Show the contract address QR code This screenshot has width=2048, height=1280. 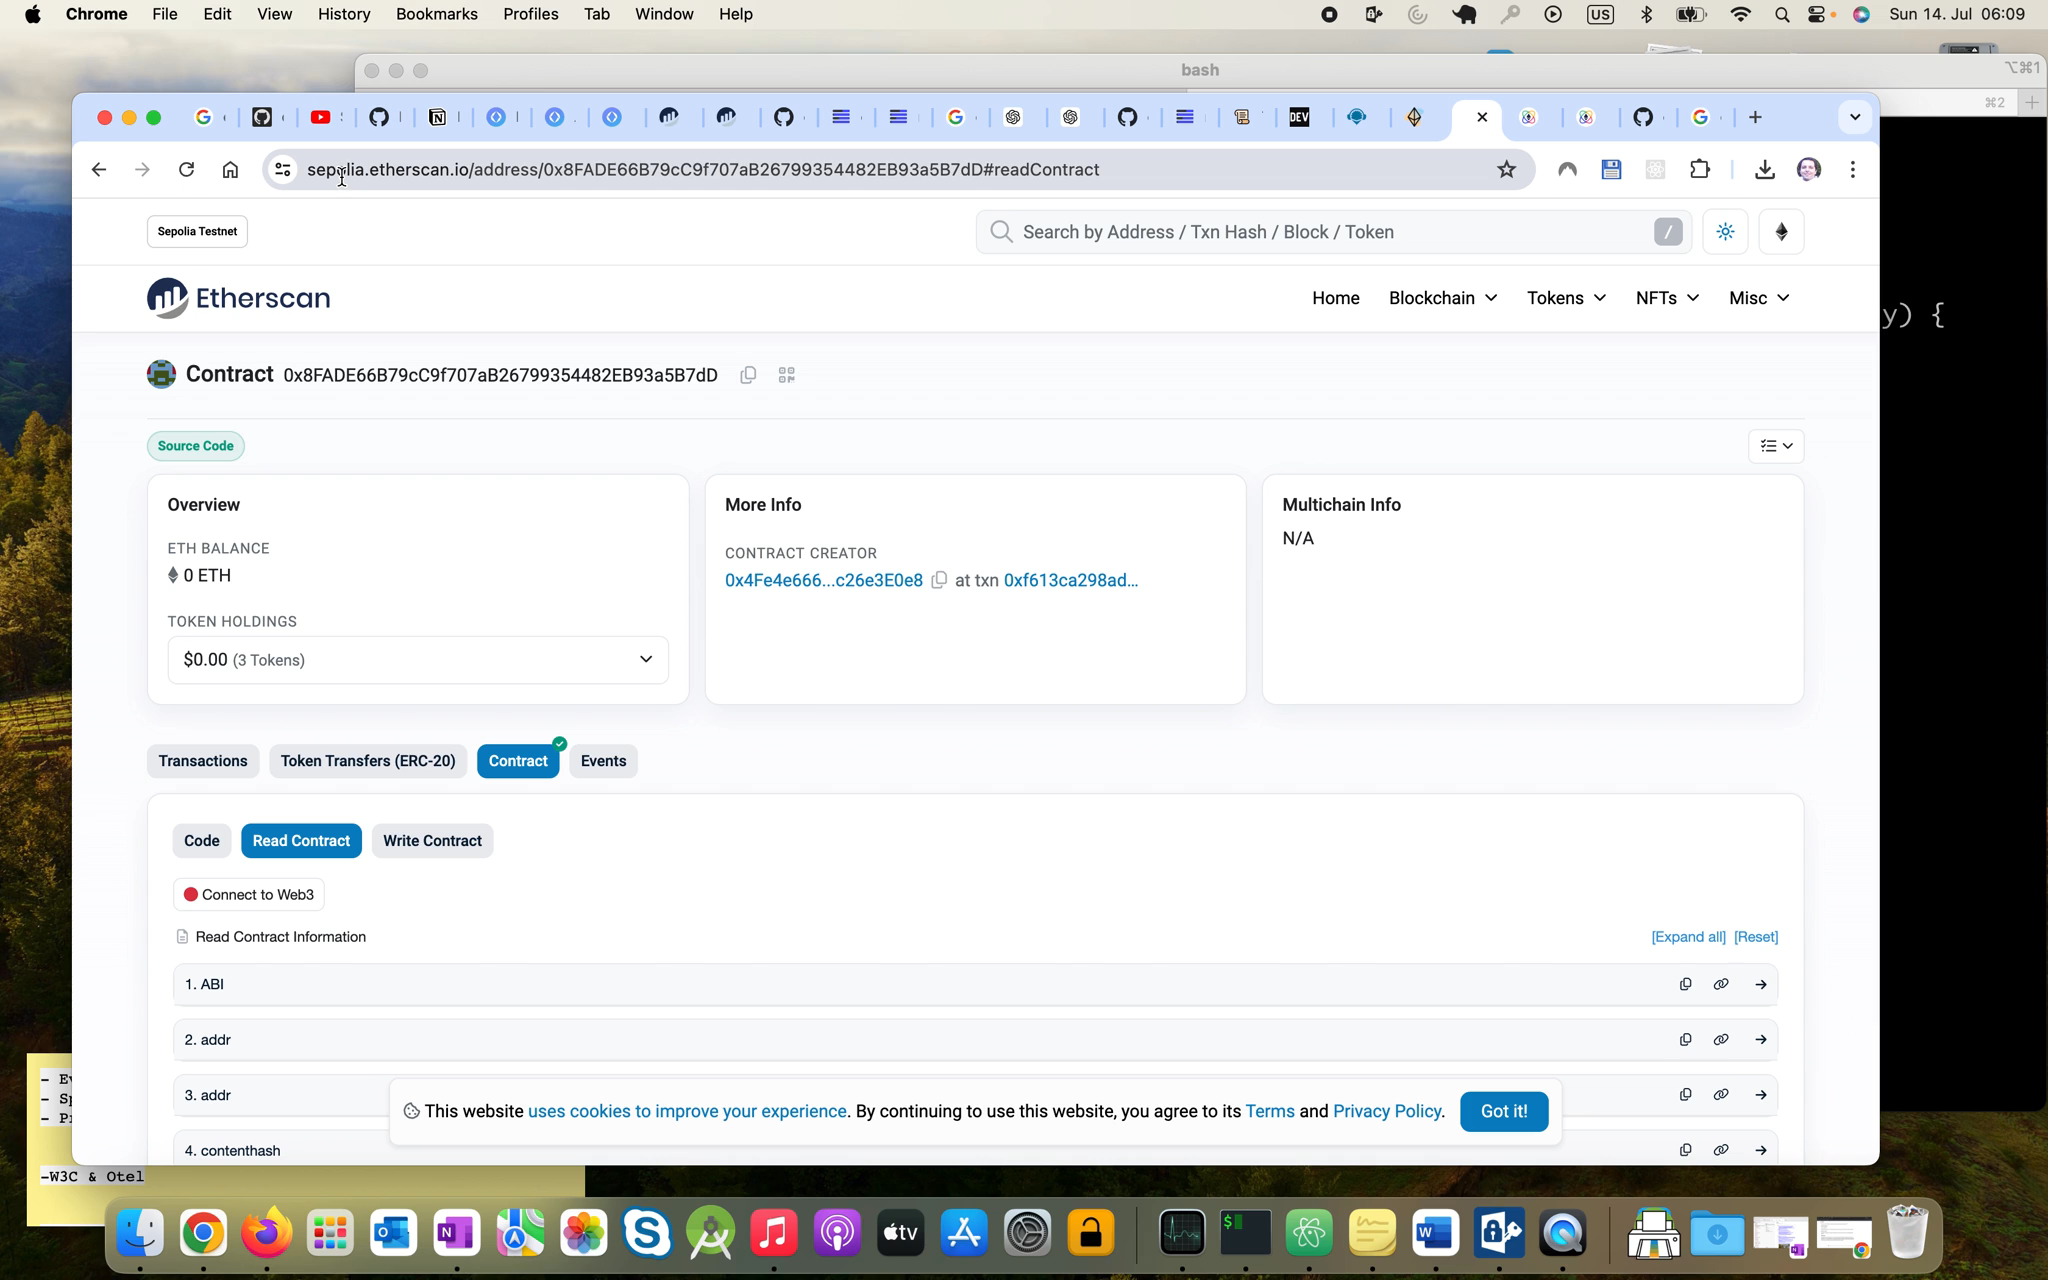point(787,375)
